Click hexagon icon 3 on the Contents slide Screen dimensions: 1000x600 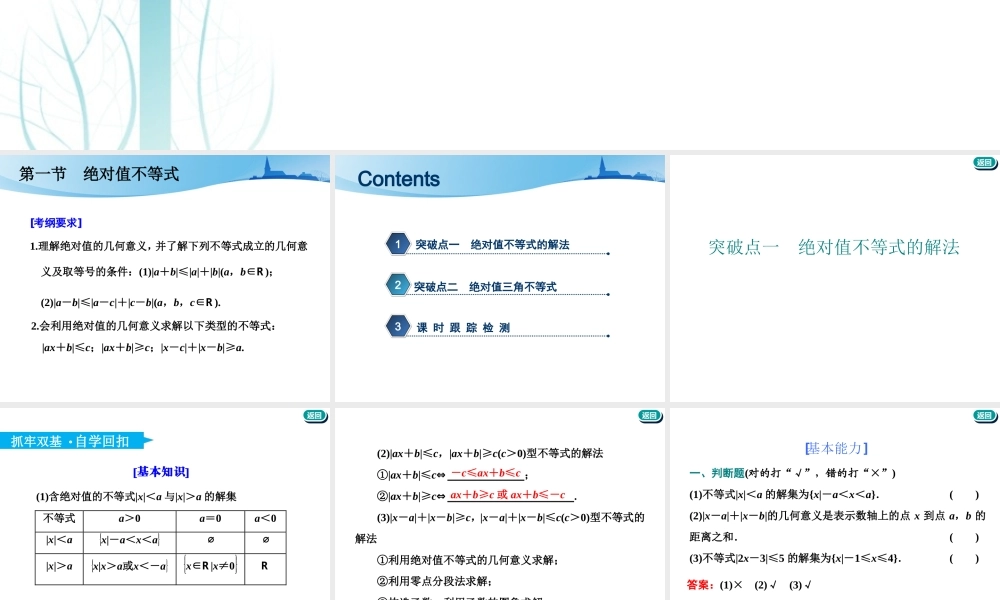pyautogui.click(x=398, y=327)
